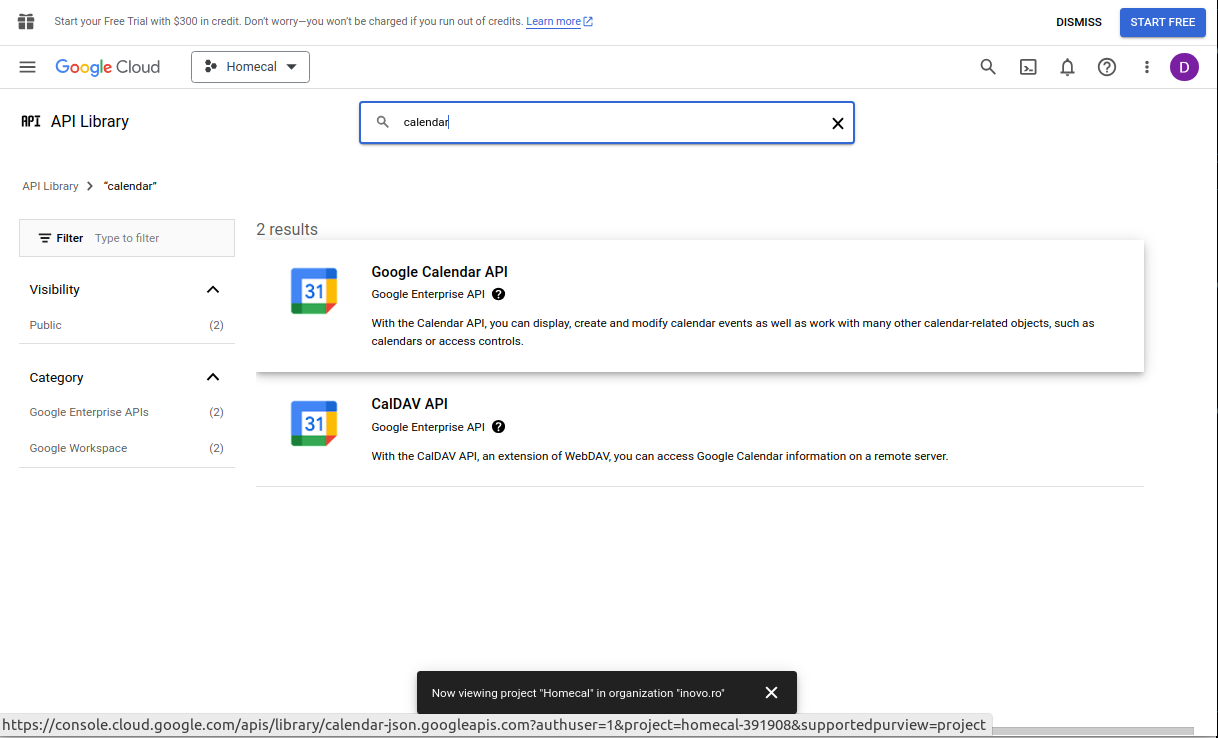Open the Homecal project selector dropdown

point(250,67)
